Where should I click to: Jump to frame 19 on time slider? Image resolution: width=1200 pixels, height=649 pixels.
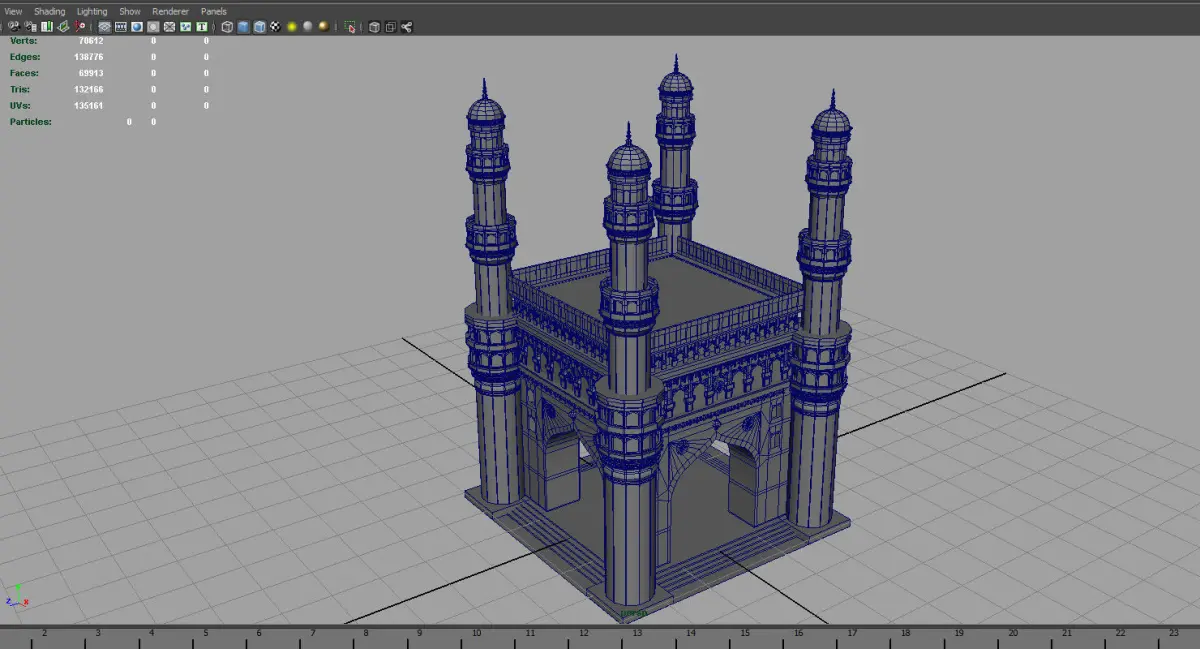point(959,633)
